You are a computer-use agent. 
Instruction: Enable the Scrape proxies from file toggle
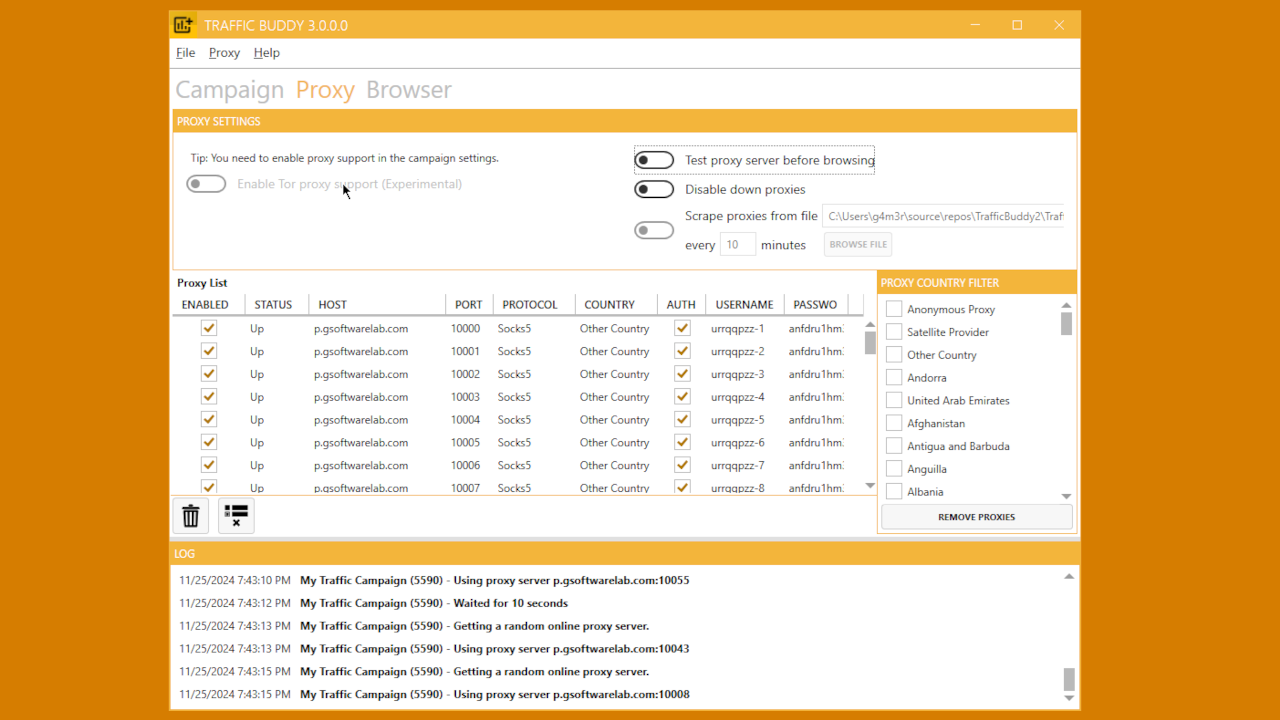654,230
